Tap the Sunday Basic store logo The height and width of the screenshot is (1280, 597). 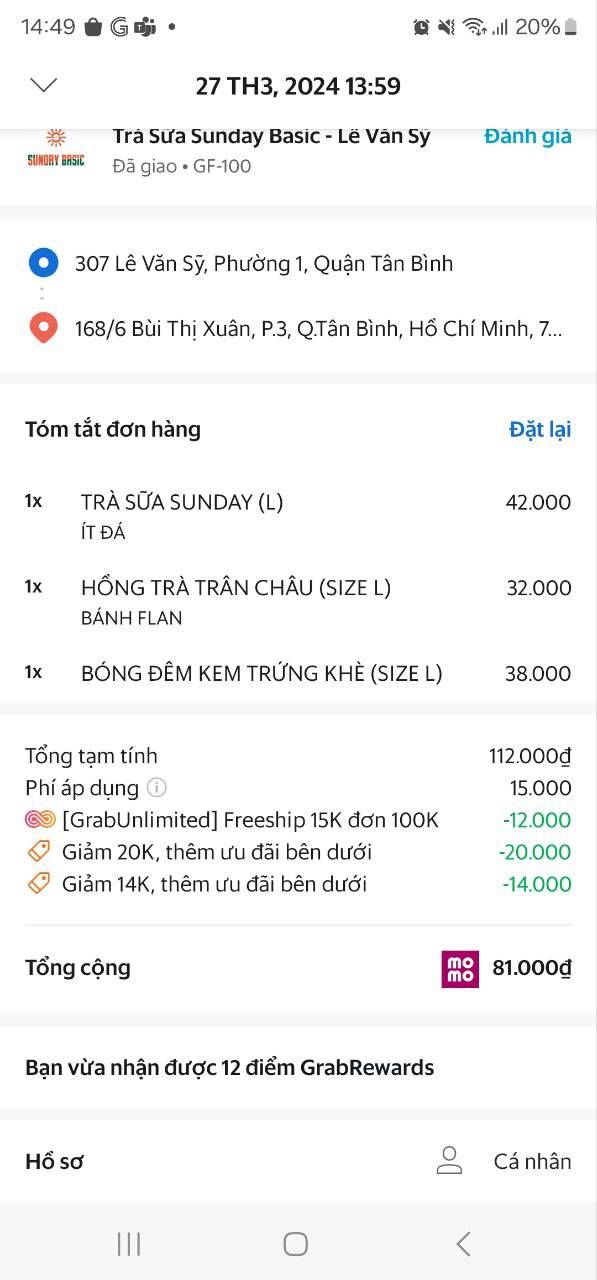pyautogui.click(x=56, y=150)
